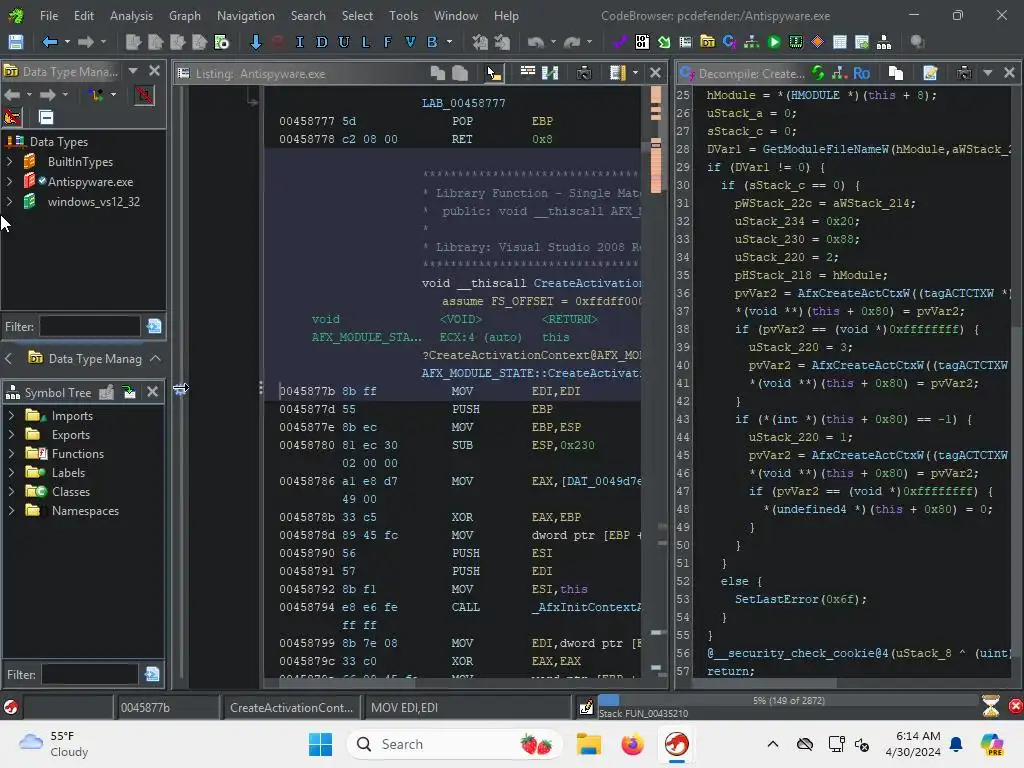Image resolution: width=1024 pixels, height=768 pixels.
Task: Open the orange diamond toolbar icon
Action: 818,42
